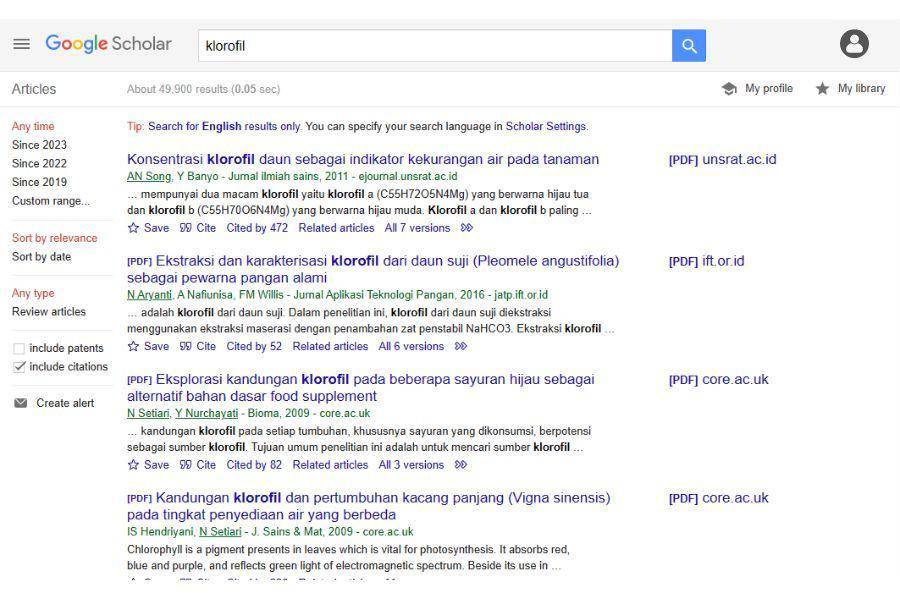Select Sort by relevance

point(55,238)
